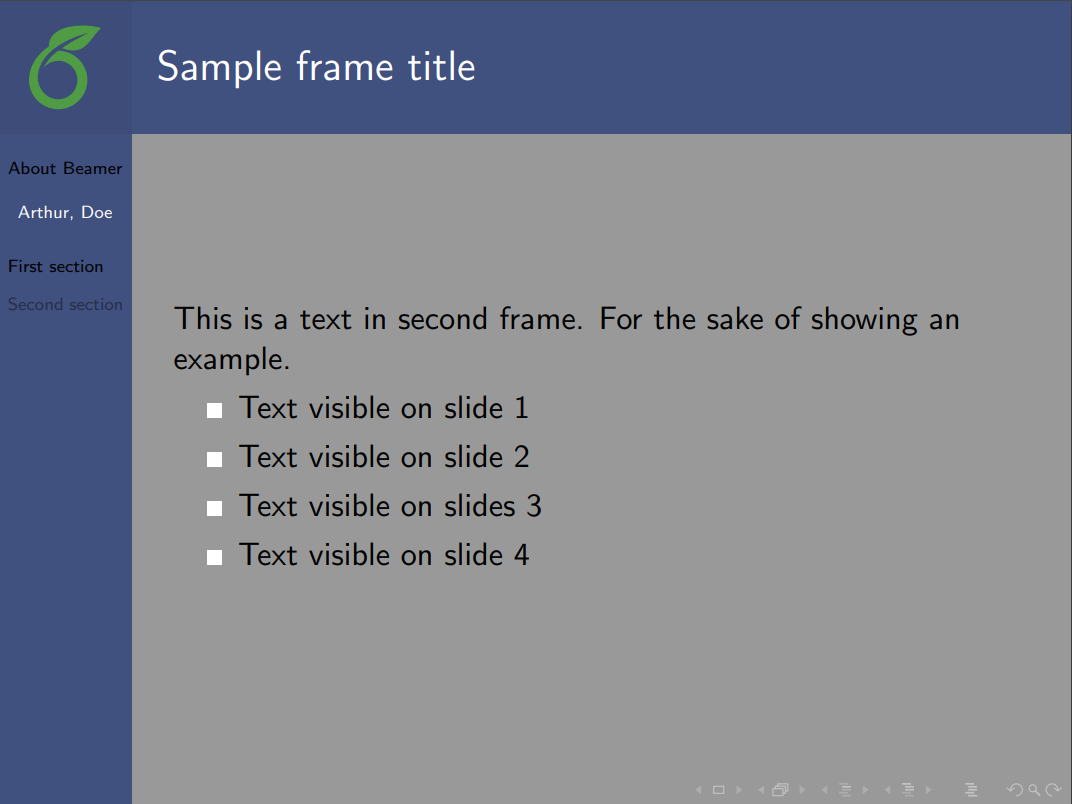Click the go forward curved arrow
The image size is (1072, 804).
(1053, 790)
